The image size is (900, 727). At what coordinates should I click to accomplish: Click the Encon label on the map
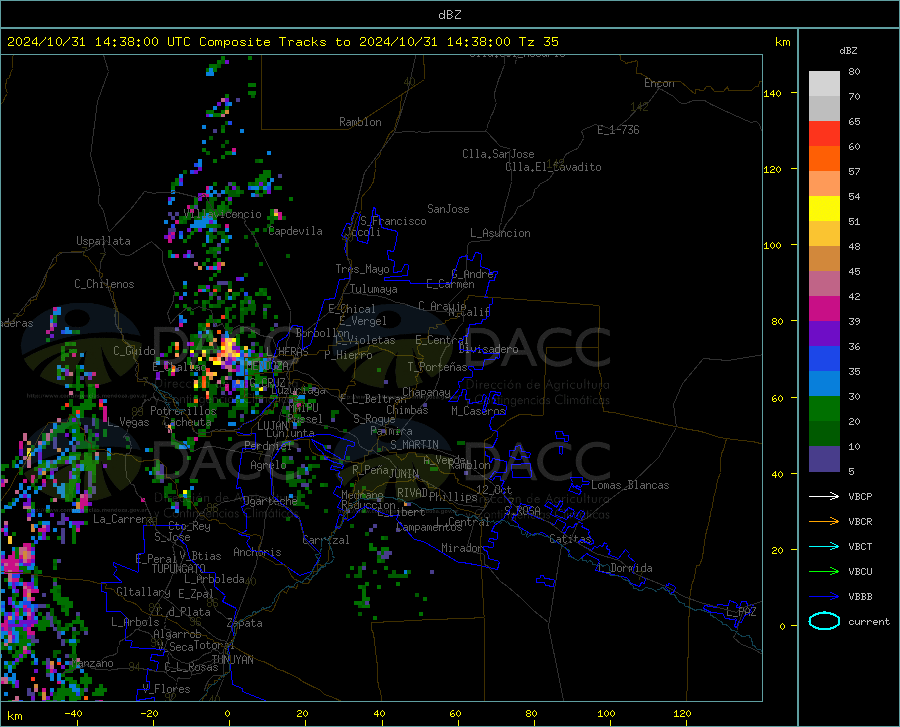(x=659, y=83)
